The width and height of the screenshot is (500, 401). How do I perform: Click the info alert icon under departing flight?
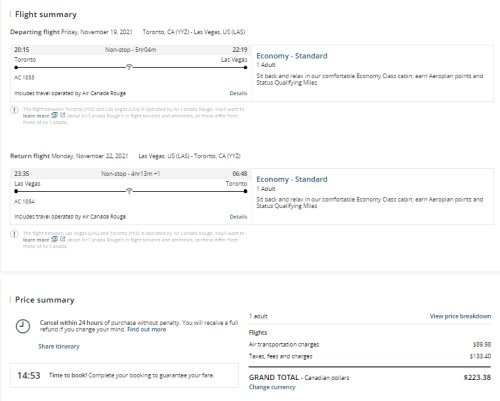[x=14, y=110]
